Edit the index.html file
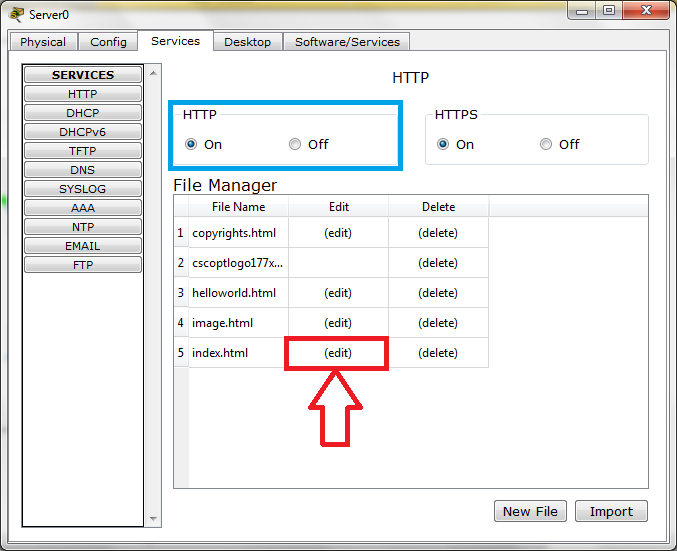The height and width of the screenshot is (551, 677). (x=338, y=353)
